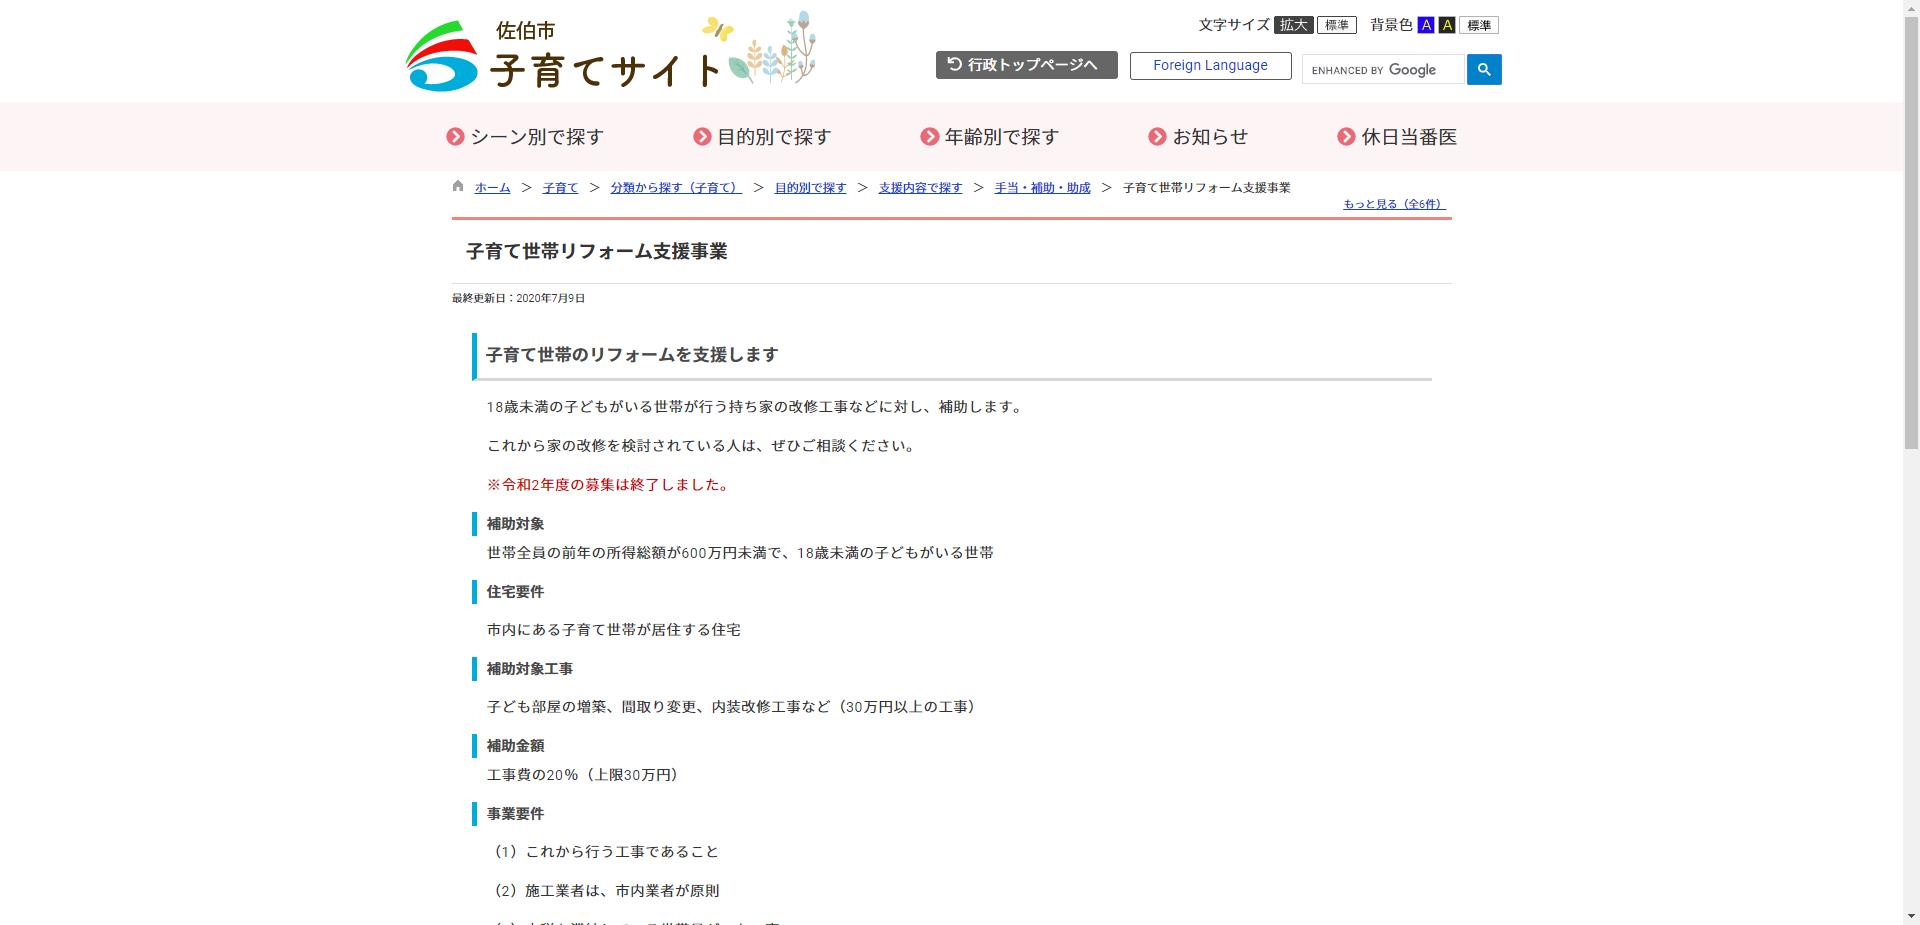Go to 行政トップページへ

pos(1026,64)
